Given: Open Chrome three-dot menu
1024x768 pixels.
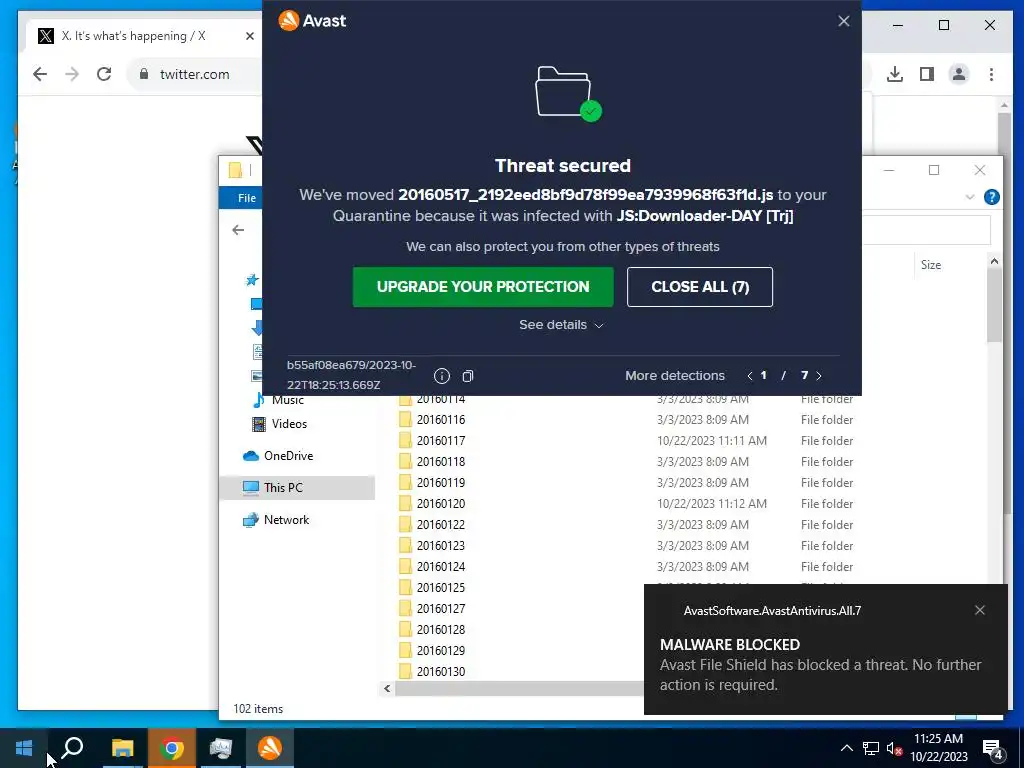Looking at the screenshot, I should 991,74.
